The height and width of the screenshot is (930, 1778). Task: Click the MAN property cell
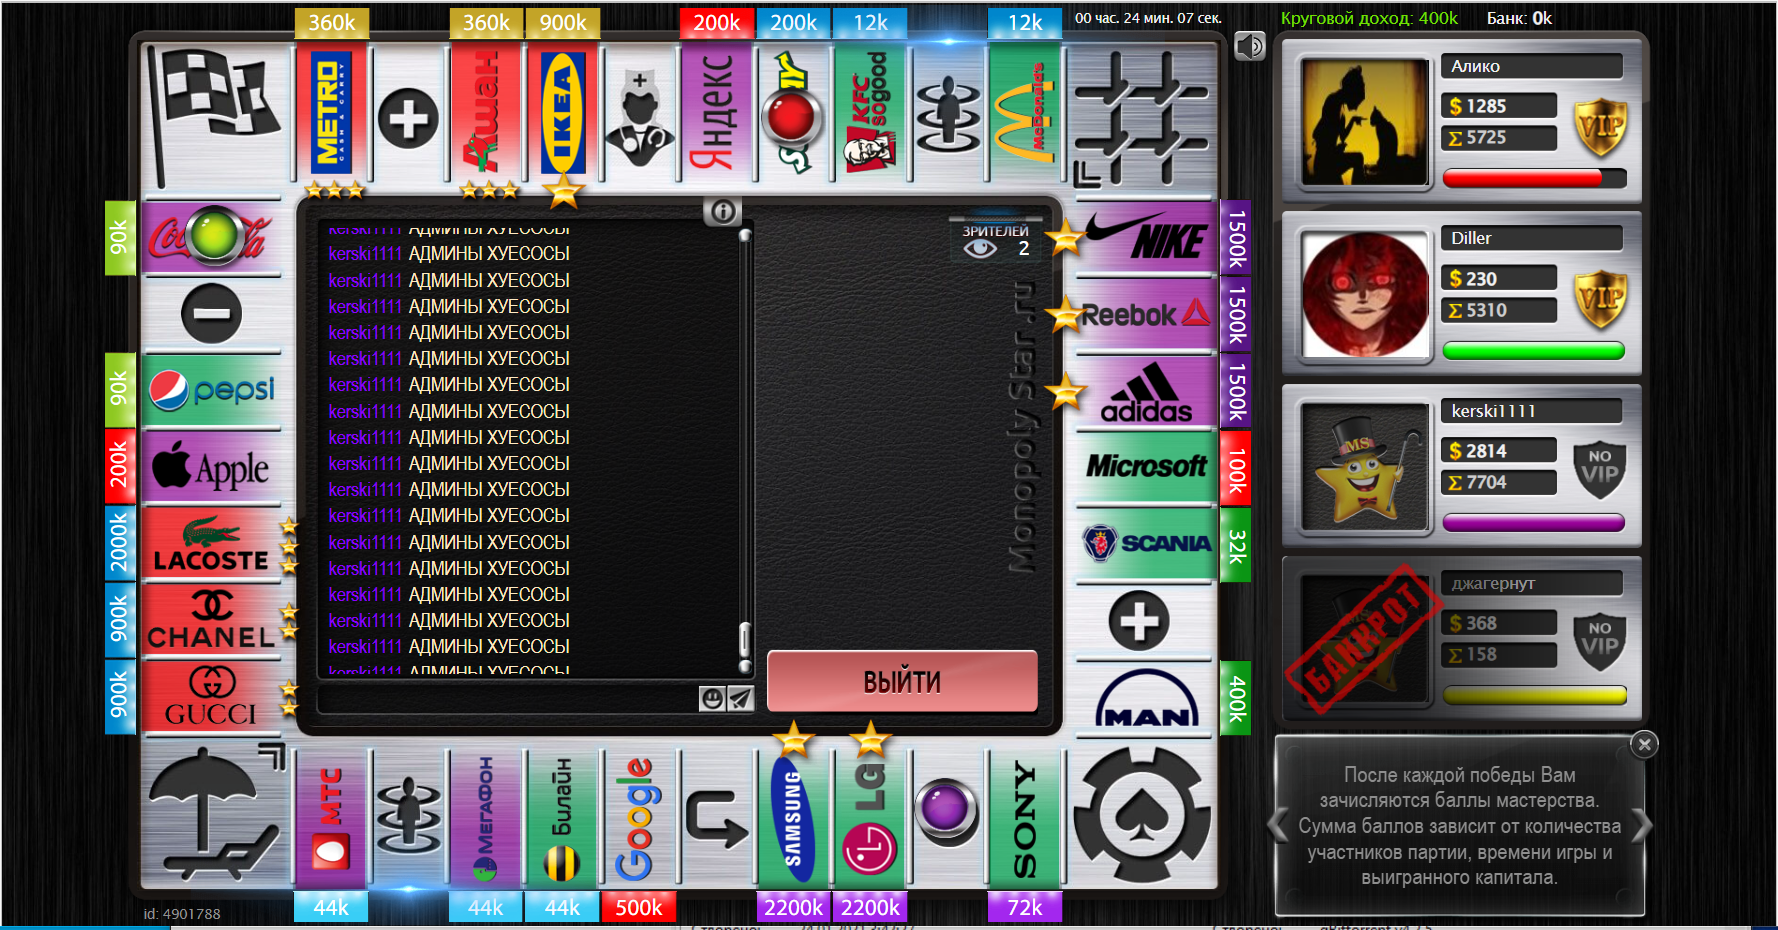click(x=1146, y=698)
